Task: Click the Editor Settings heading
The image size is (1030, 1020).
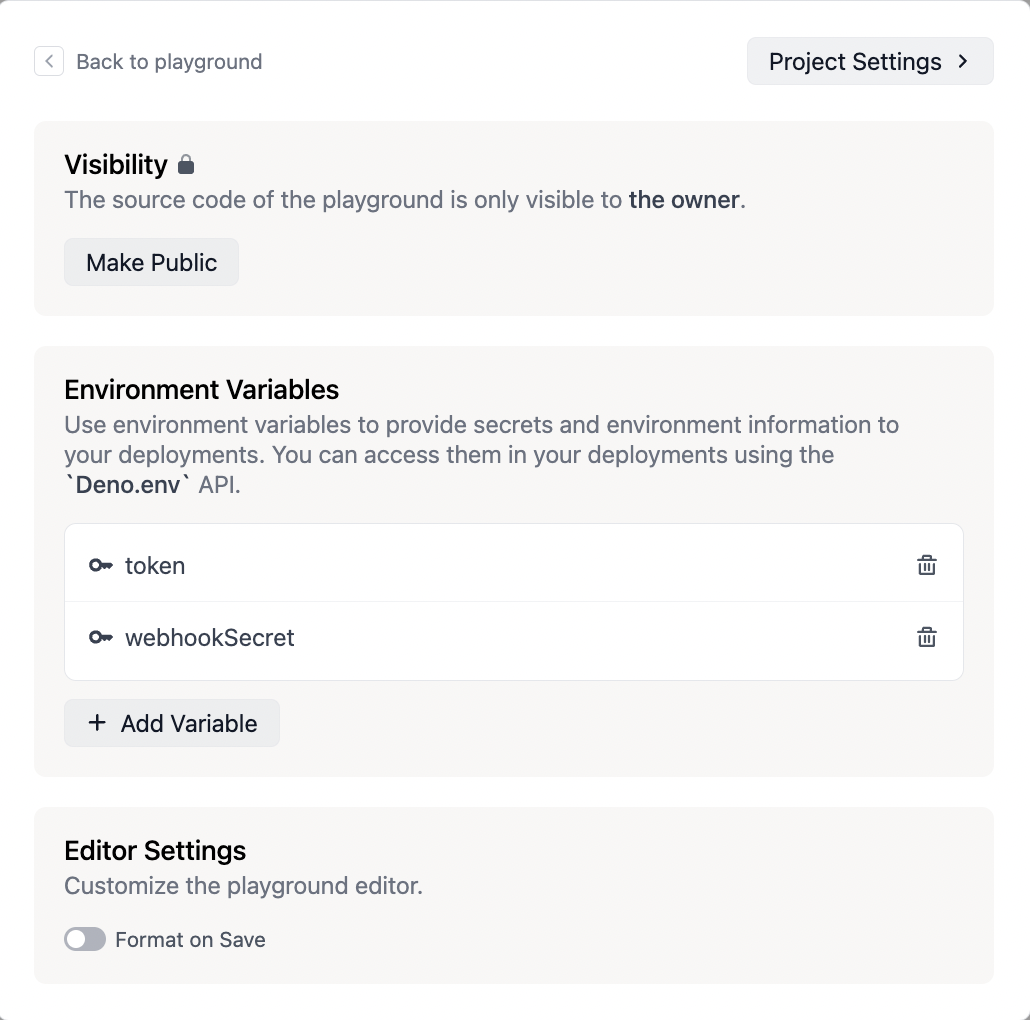Action: [x=155, y=851]
